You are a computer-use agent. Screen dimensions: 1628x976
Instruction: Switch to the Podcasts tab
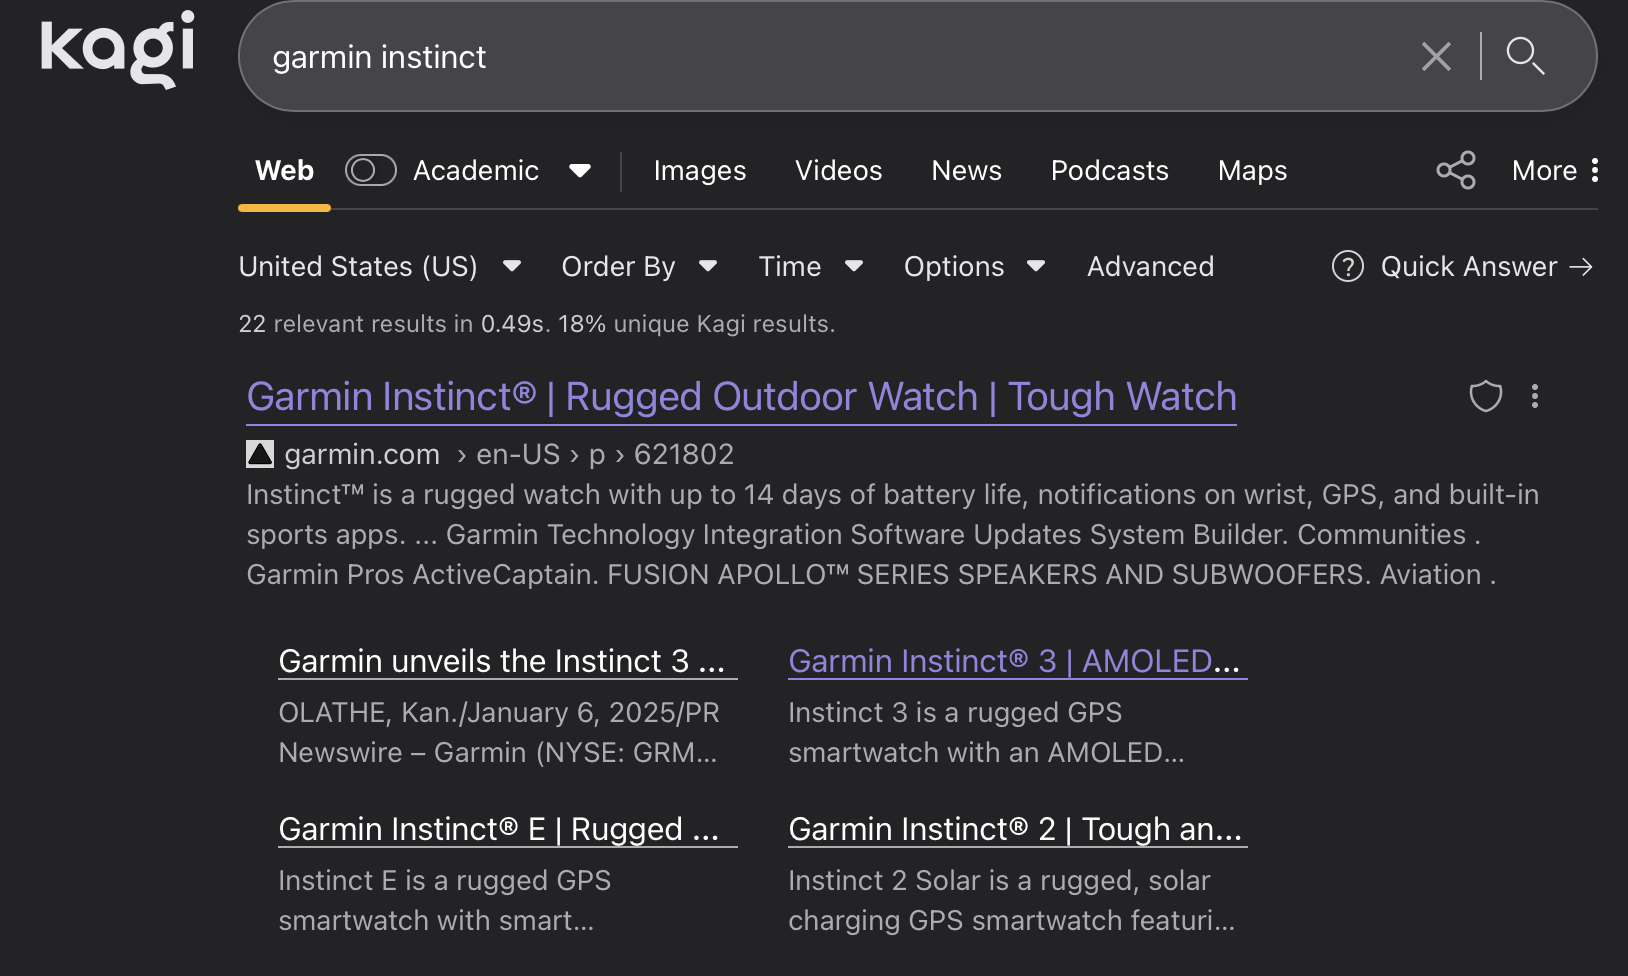pos(1109,171)
